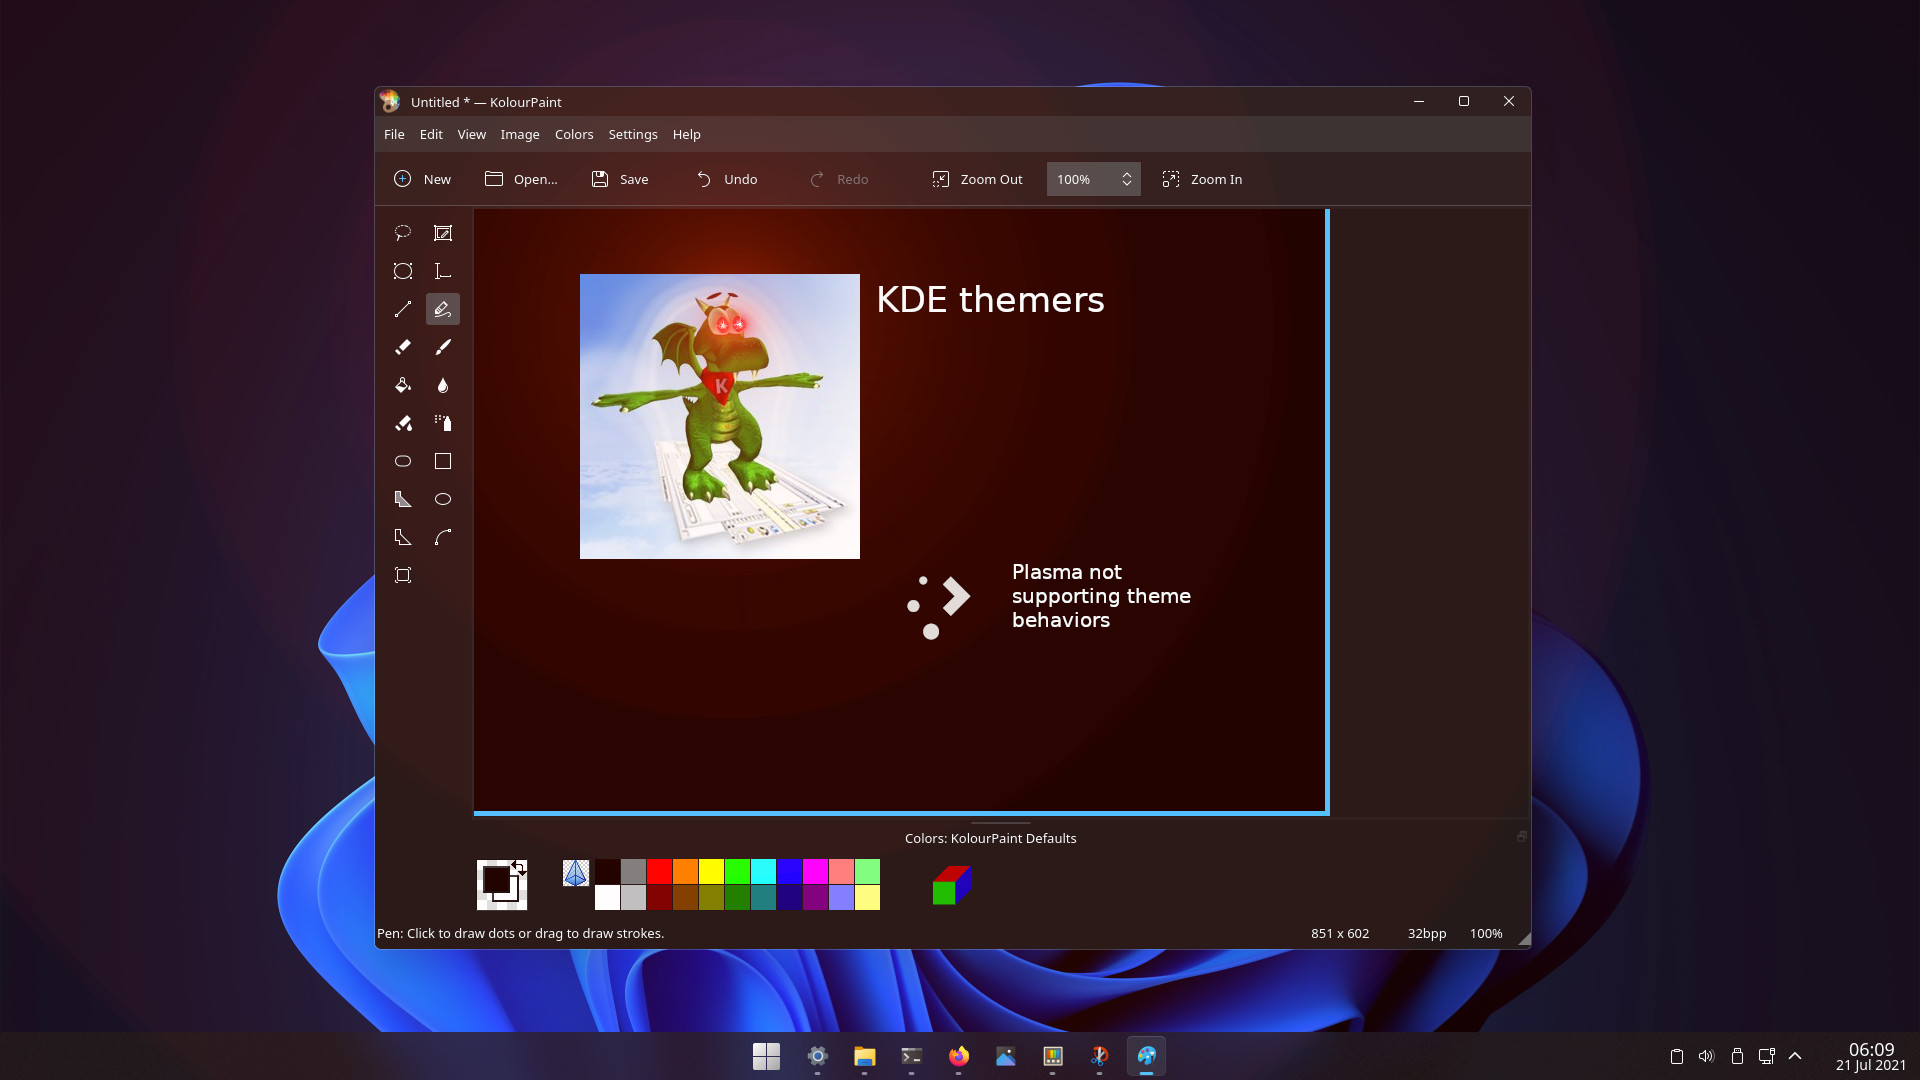1920x1080 pixels.
Task: Open the Image menu
Action: (520, 134)
